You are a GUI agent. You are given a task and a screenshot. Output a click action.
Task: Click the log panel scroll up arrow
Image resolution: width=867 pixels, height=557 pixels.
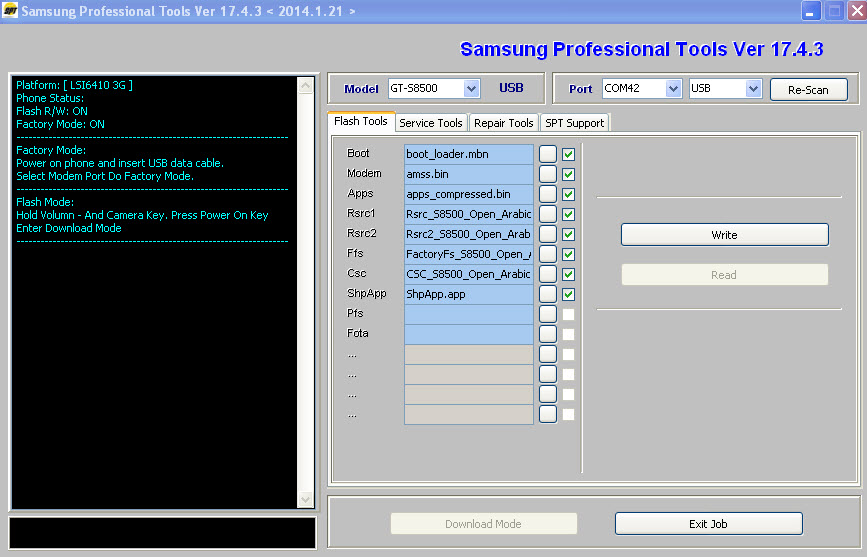pyautogui.click(x=306, y=85)
